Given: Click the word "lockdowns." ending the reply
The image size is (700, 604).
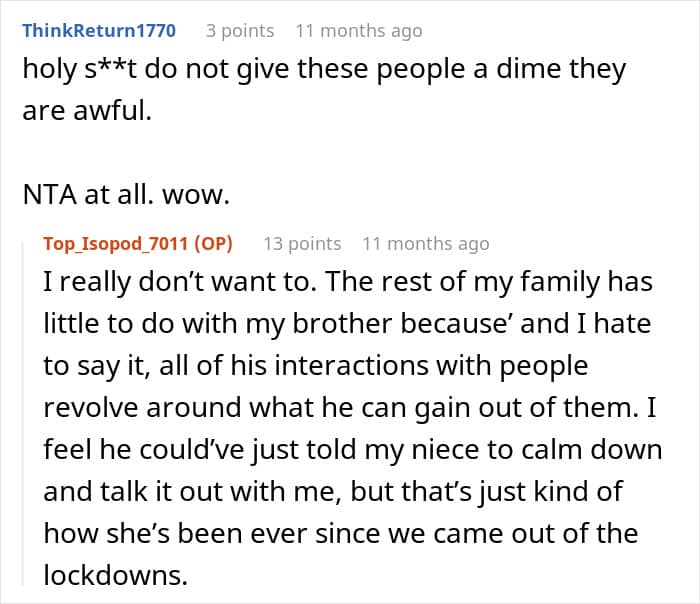Looking at the screenshot, I should coord(116,575).
